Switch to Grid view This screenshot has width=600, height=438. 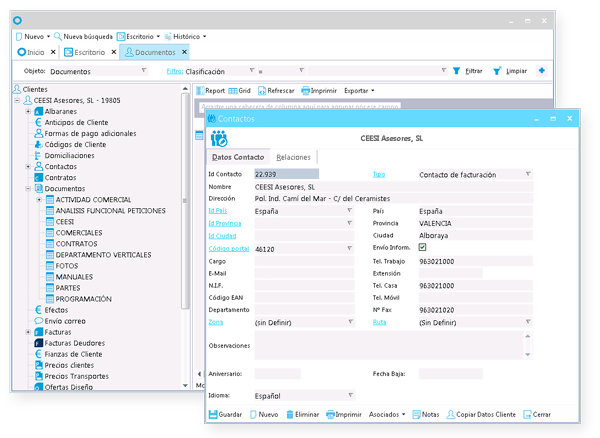pos(240,91)
